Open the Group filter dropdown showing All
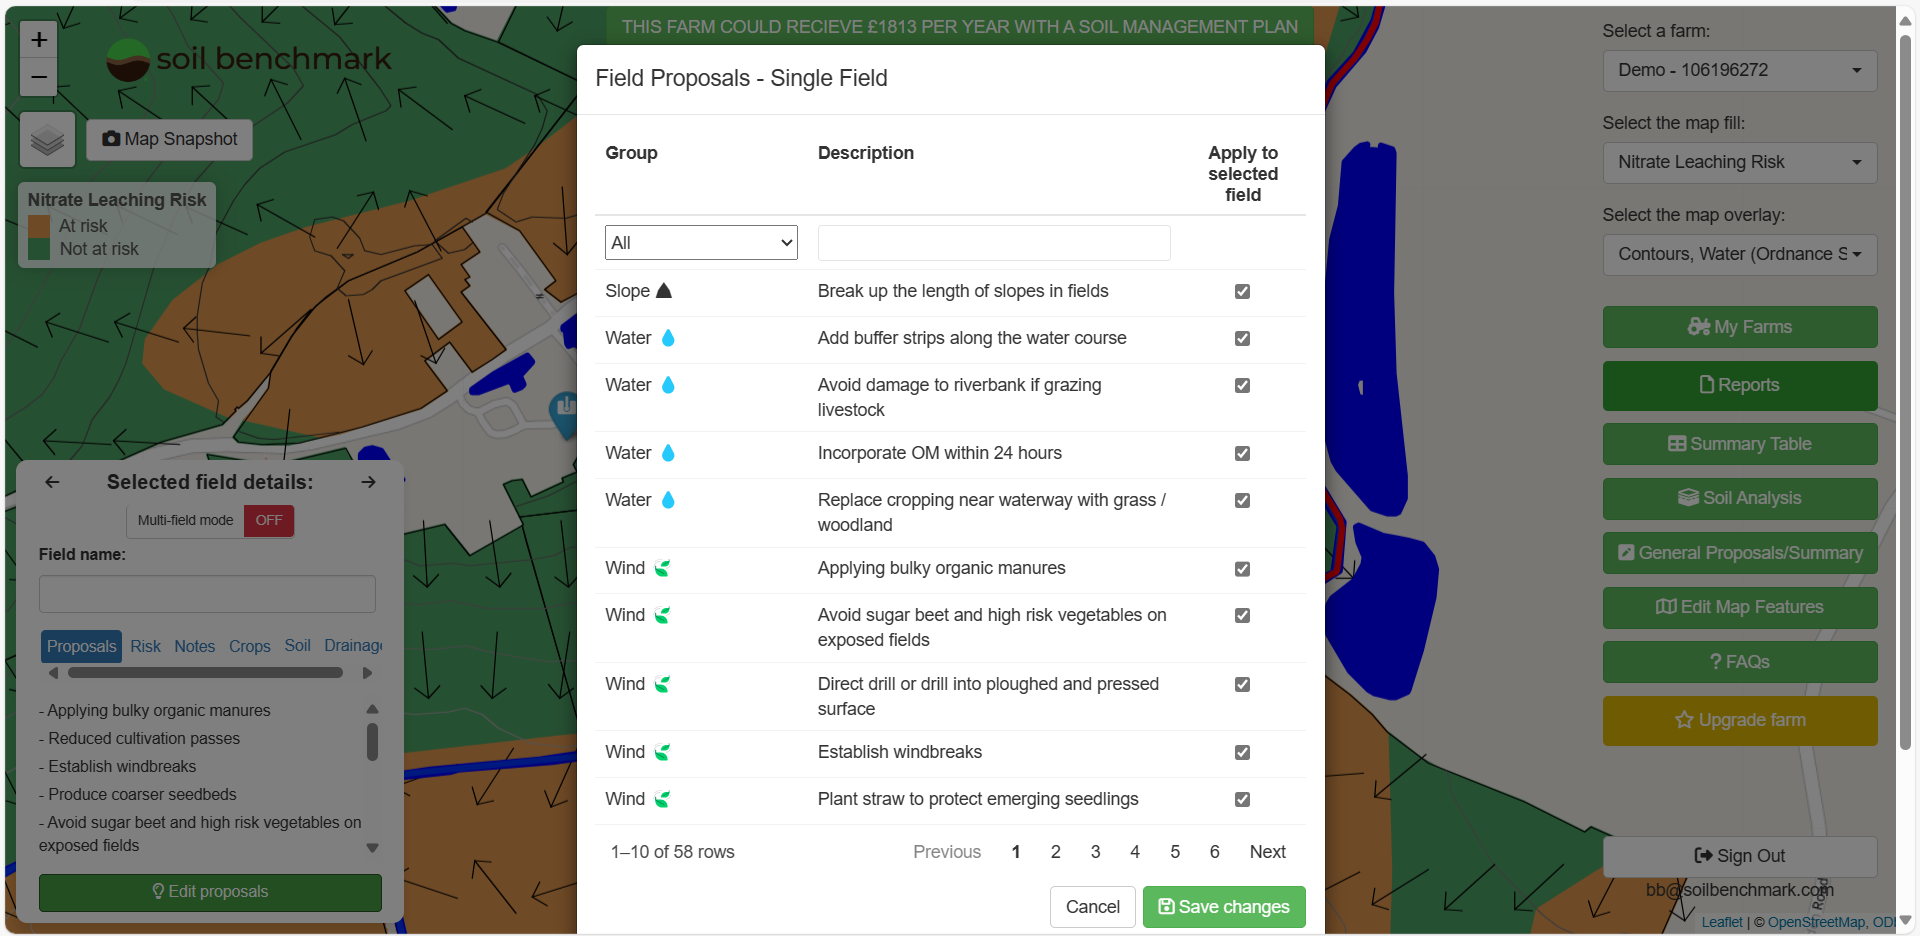This screenshot has width=1920, height=936. 700,242
